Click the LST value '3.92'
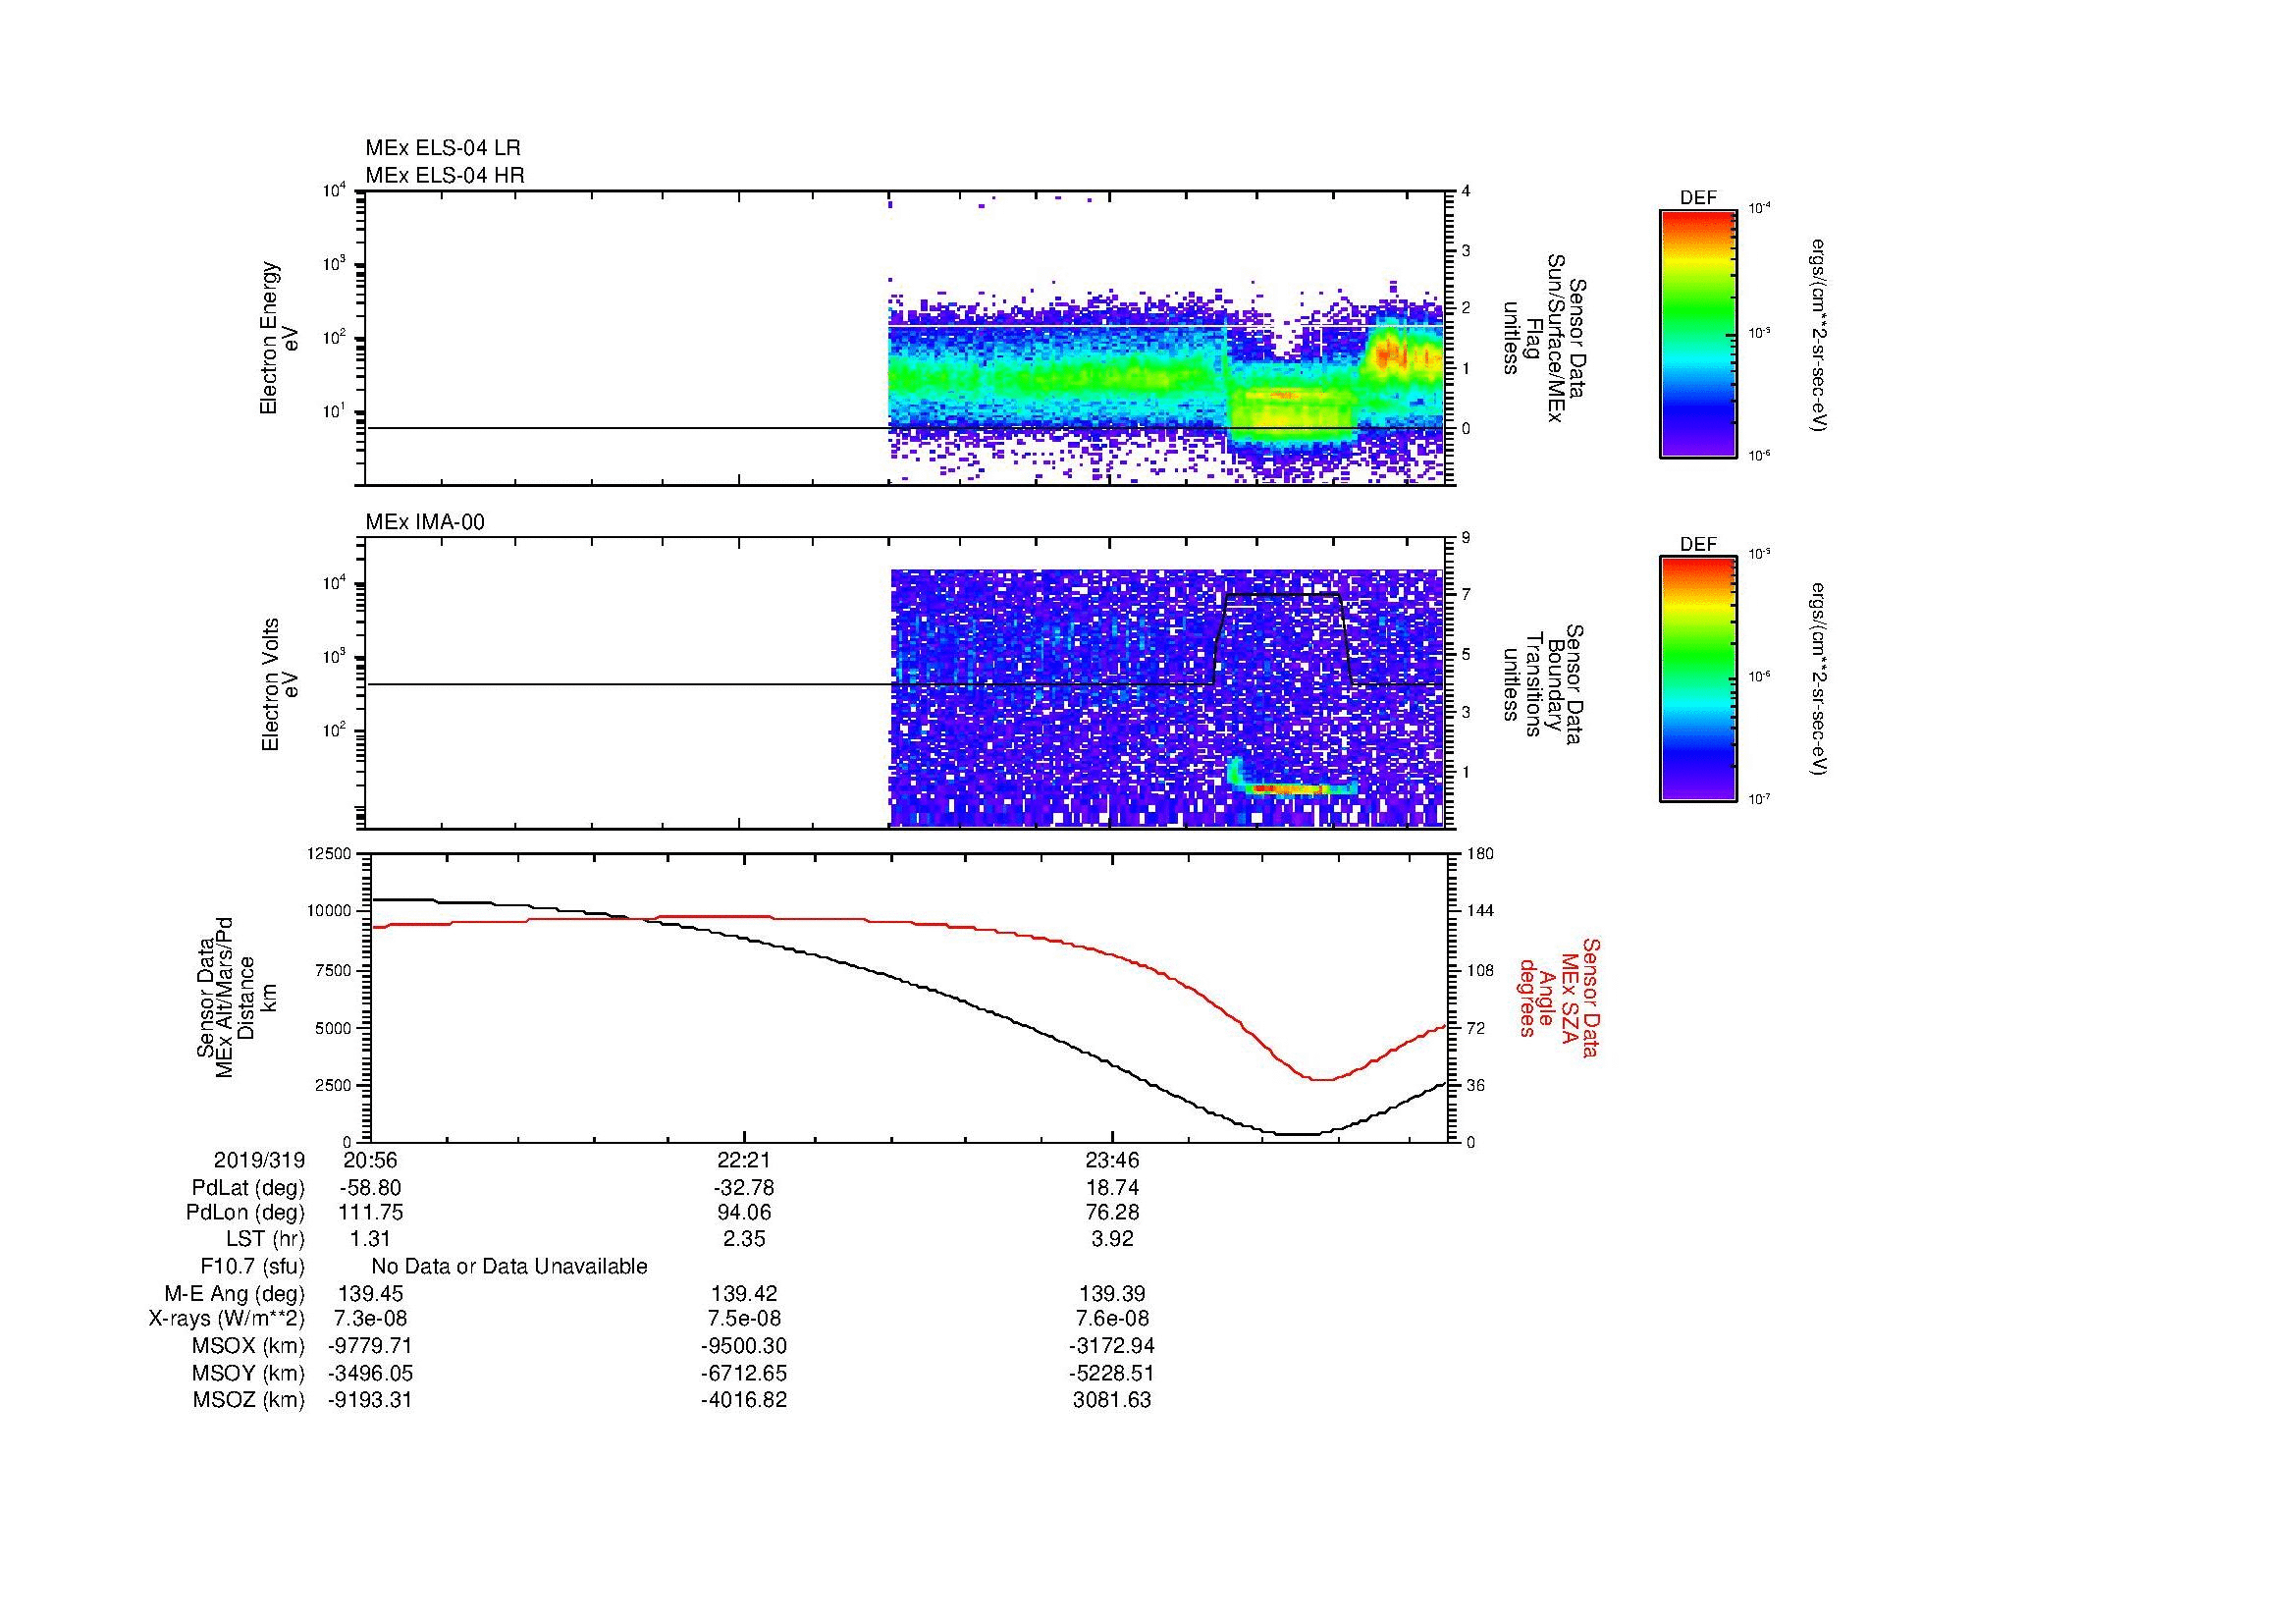Image resolution: width=2296 pixels, height=1623 pixels. [x=1112, y=1239]
